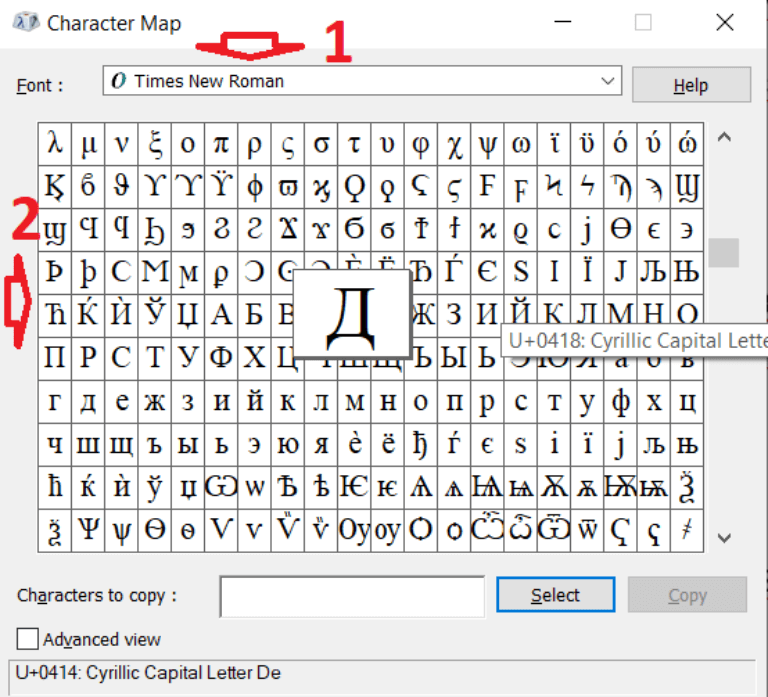This screenshot has height=697, width=768.
Task: Enable the Advanced view checkbox
Action: (27, 639)
